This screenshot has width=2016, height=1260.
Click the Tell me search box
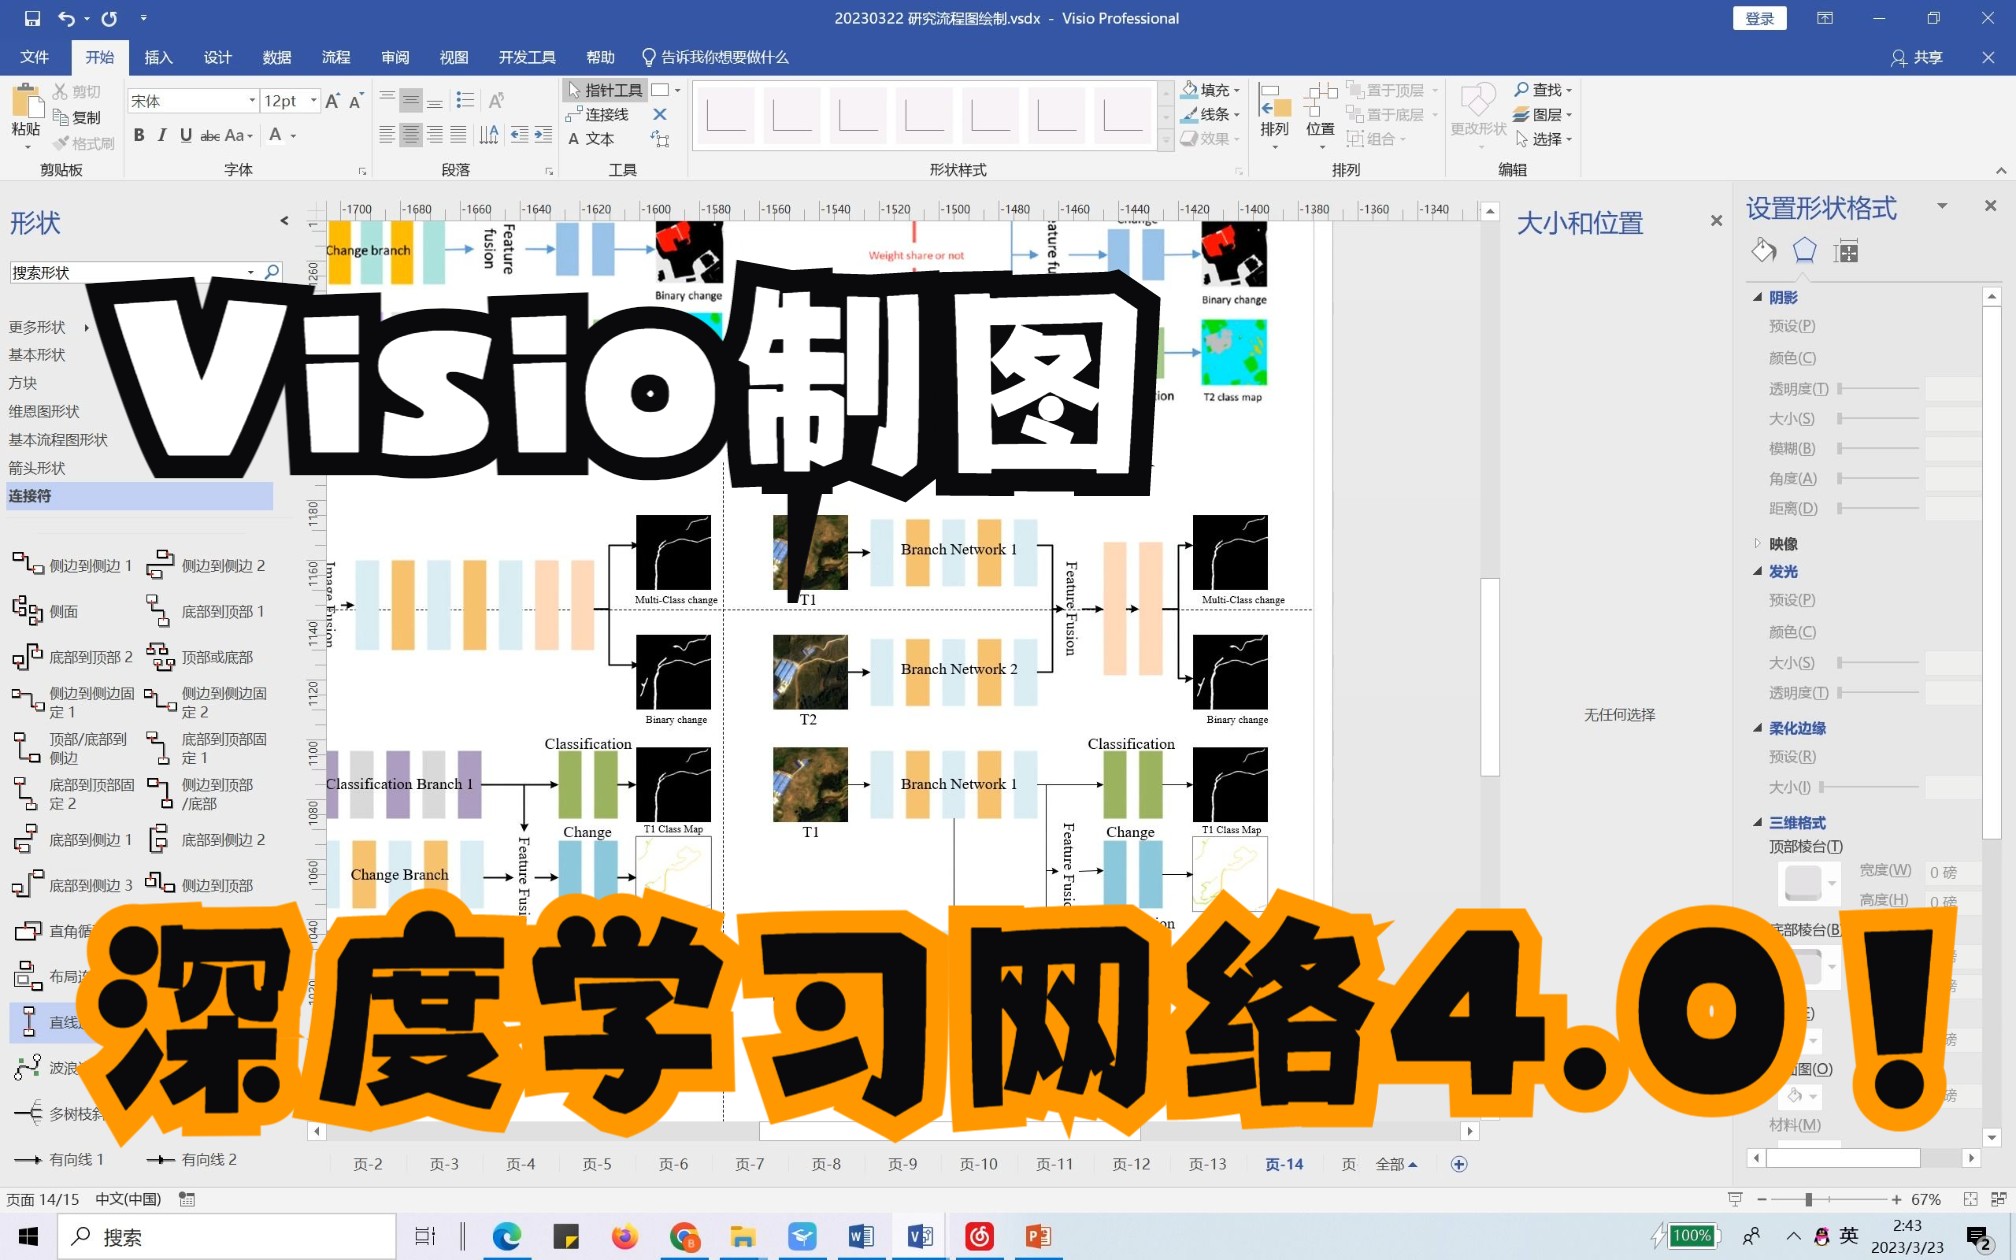click(715, 57)
